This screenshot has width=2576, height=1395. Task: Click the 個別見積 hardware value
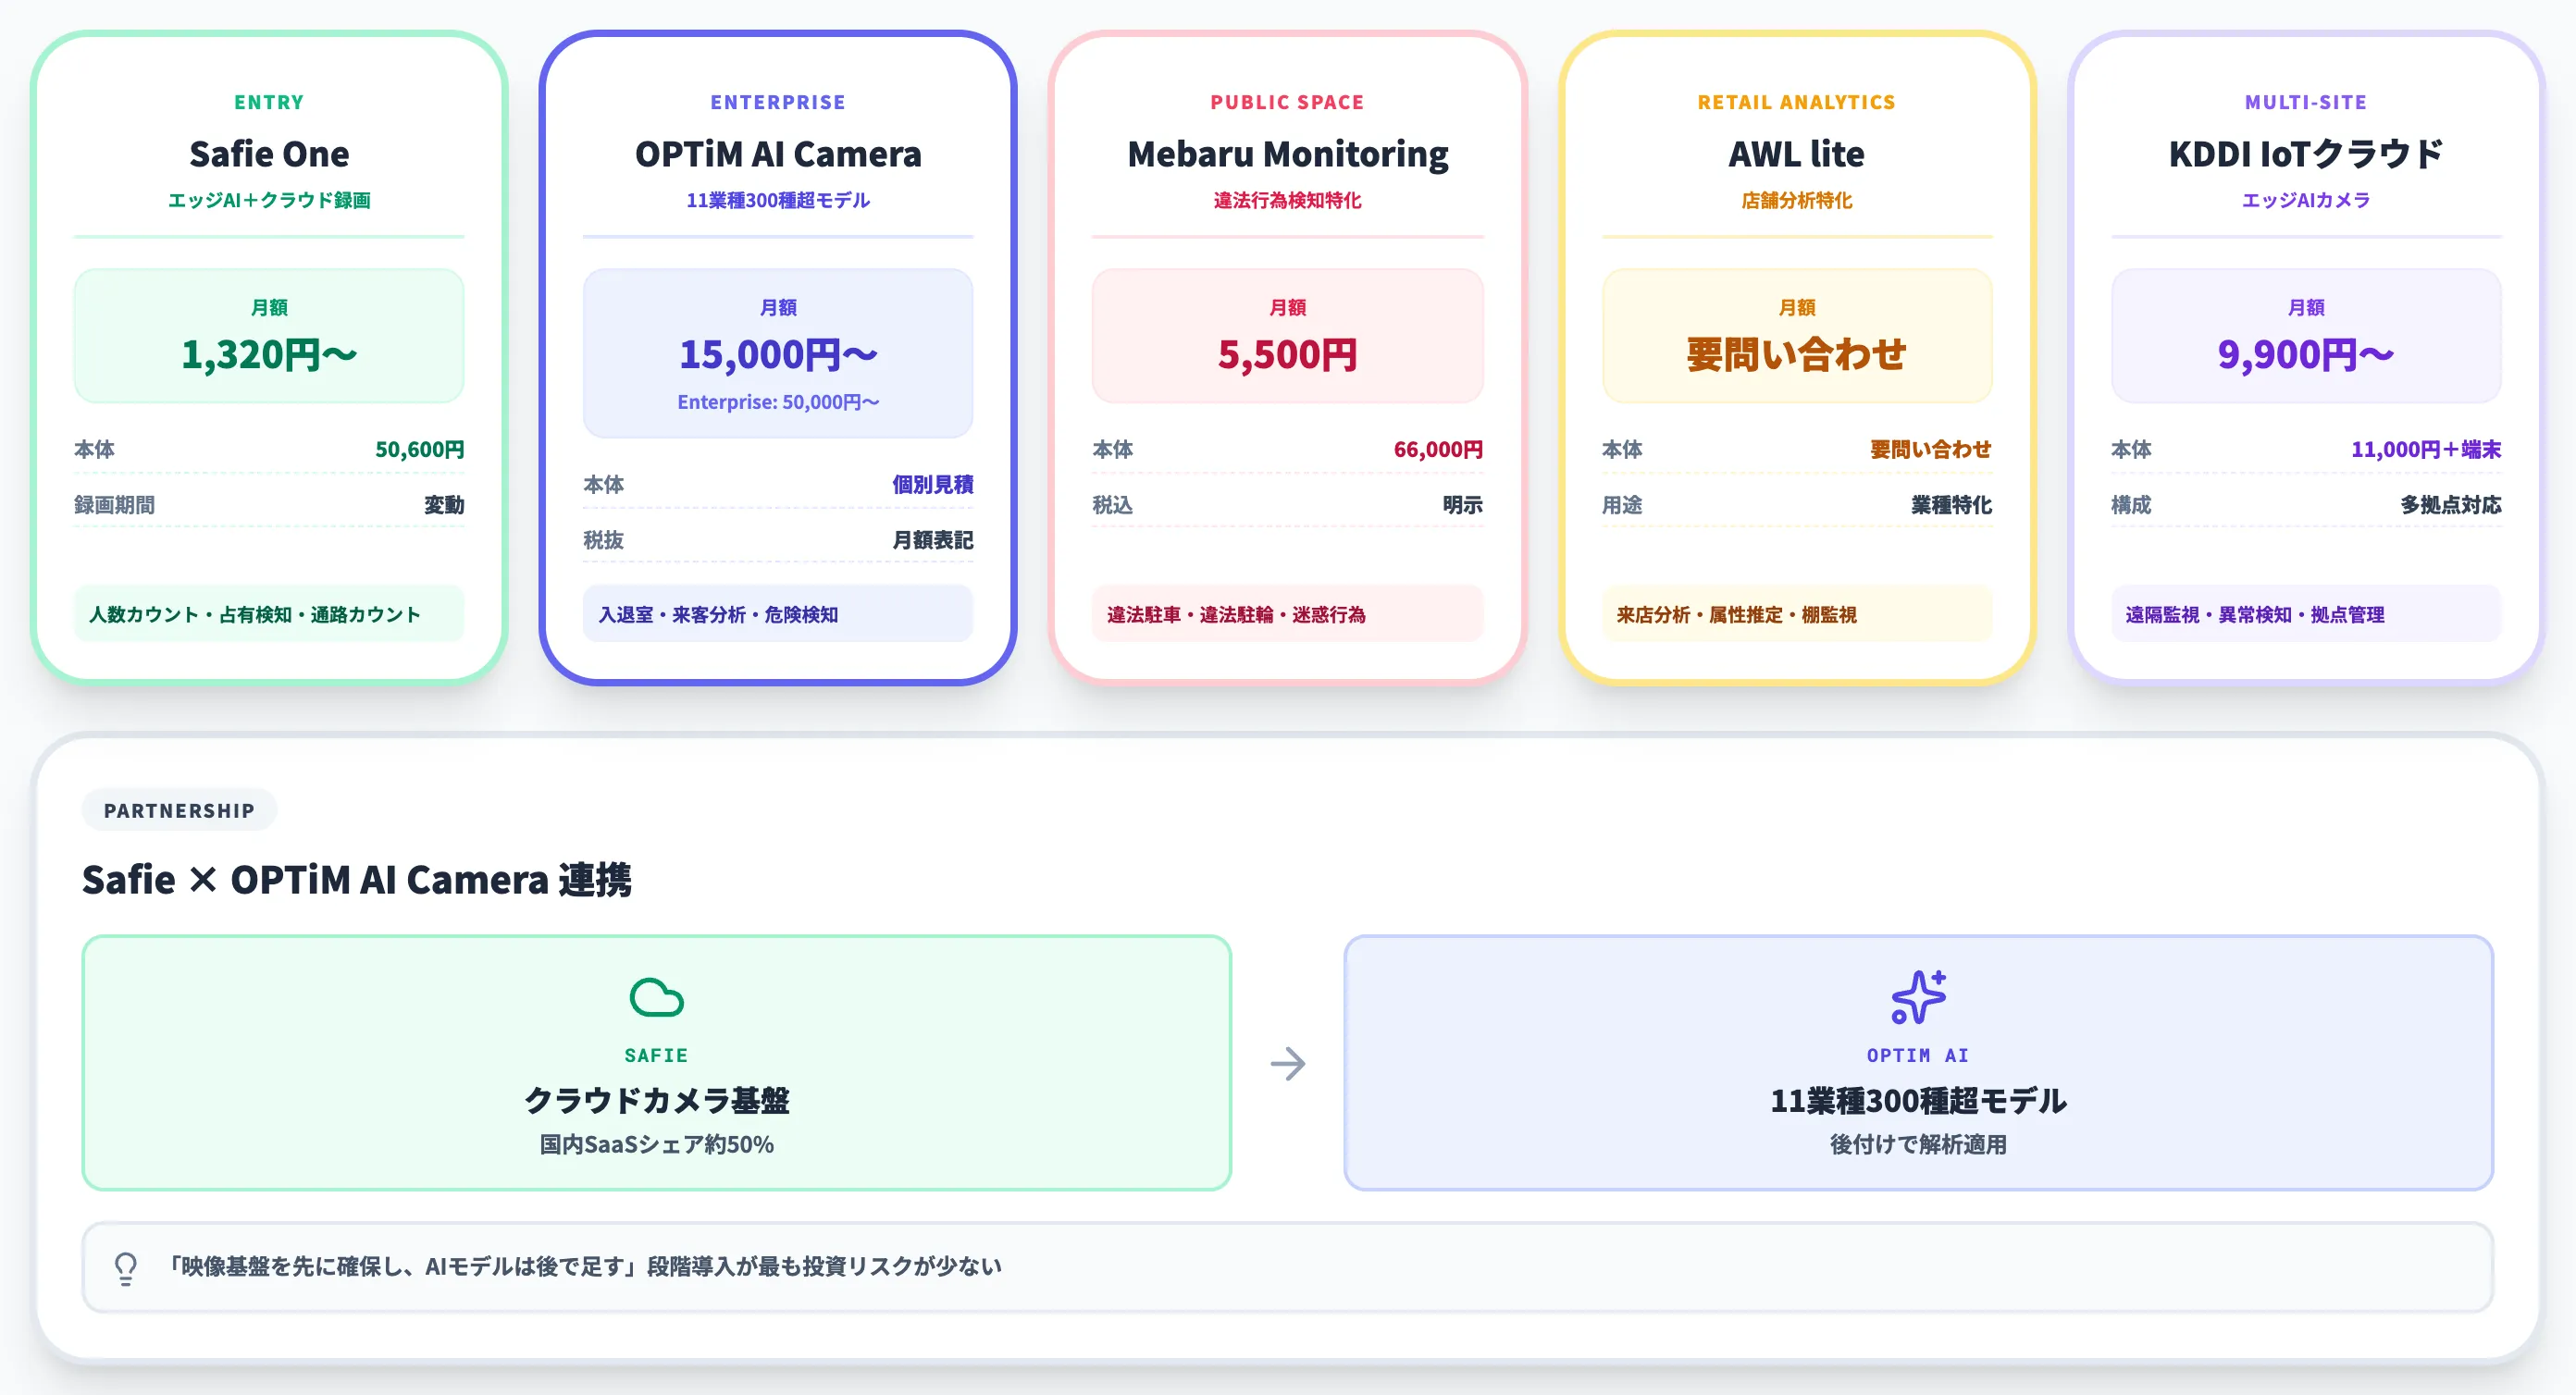point(933,485)
